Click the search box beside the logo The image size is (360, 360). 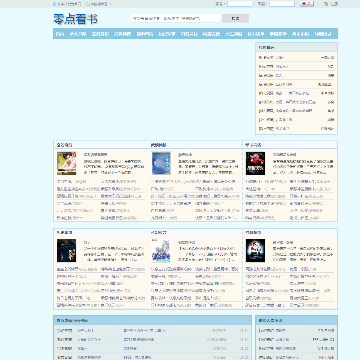pyautogui.click(x=175, y=18)
